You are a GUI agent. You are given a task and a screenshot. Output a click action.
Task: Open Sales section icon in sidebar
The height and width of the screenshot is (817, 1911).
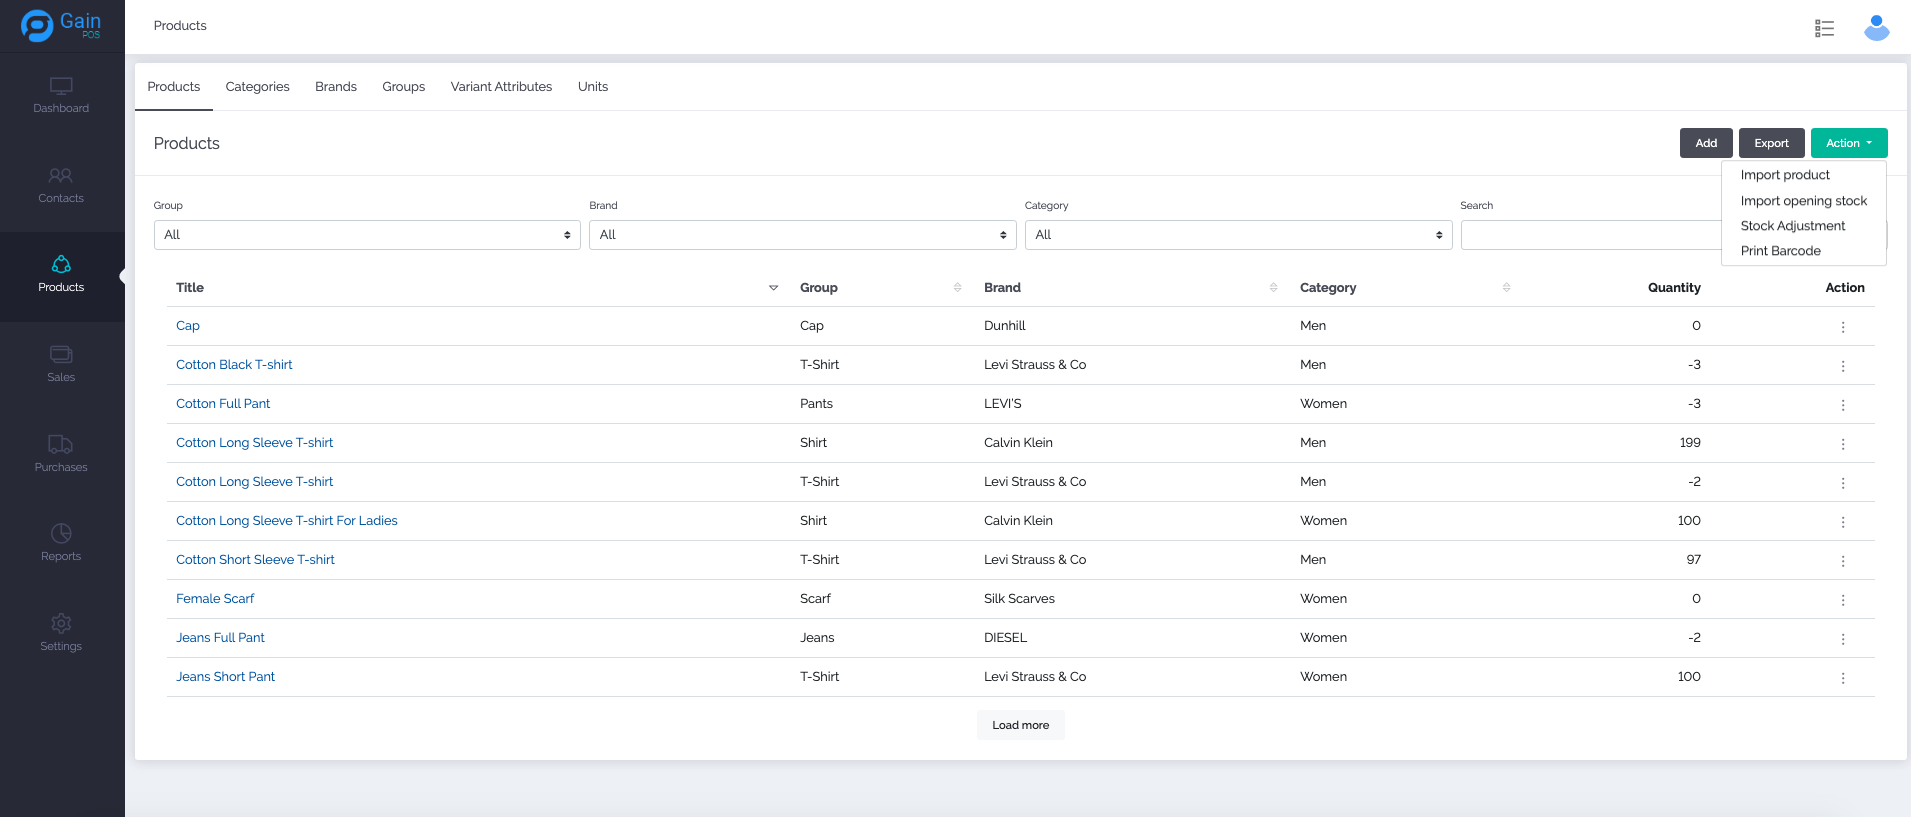(61, 355)
